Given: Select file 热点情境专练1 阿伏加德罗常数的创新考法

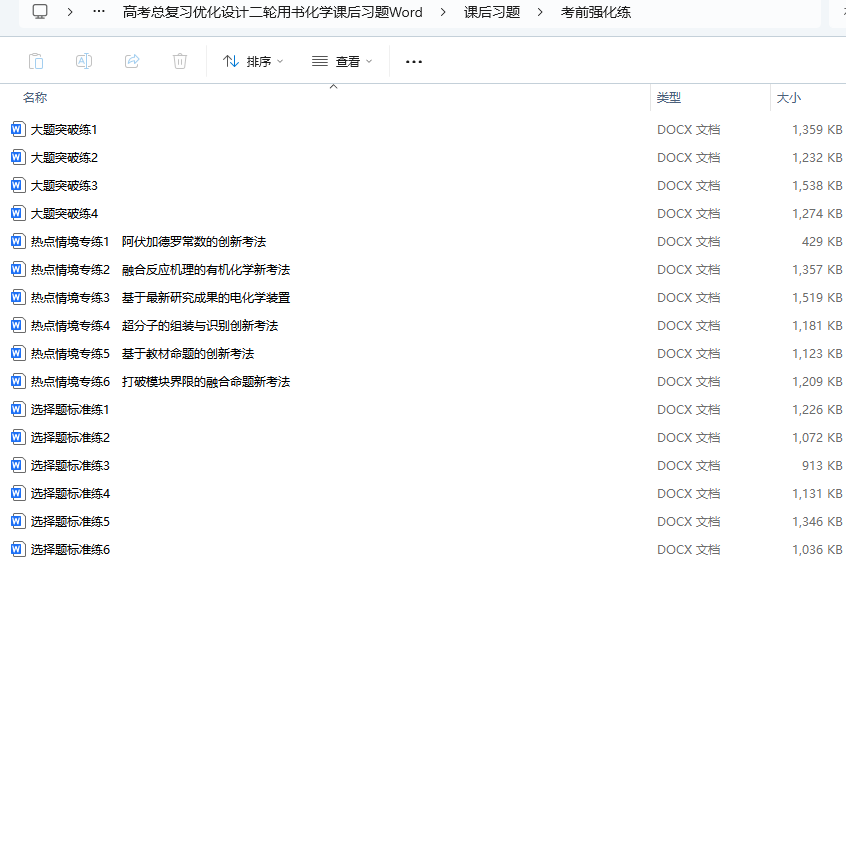Looking at the screenshot, I should click(148, 241).
